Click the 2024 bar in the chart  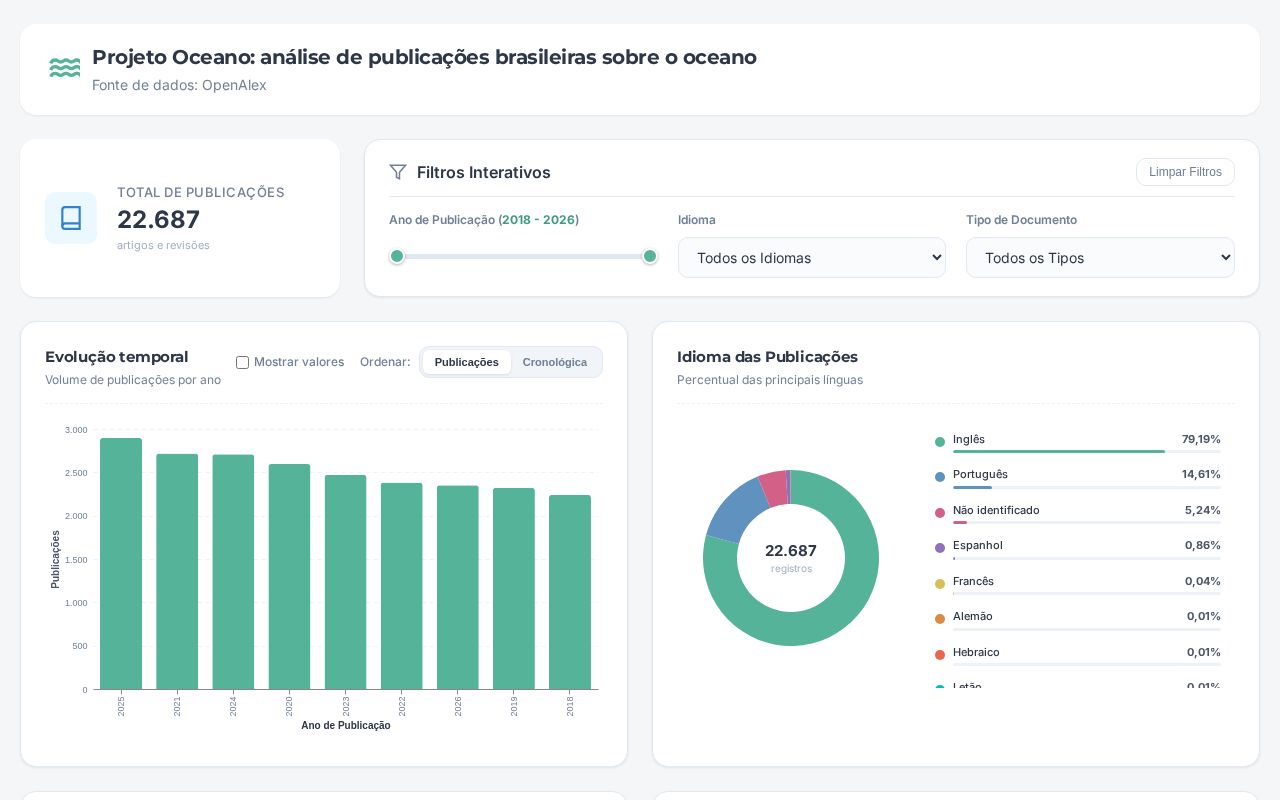coord(233,572)
